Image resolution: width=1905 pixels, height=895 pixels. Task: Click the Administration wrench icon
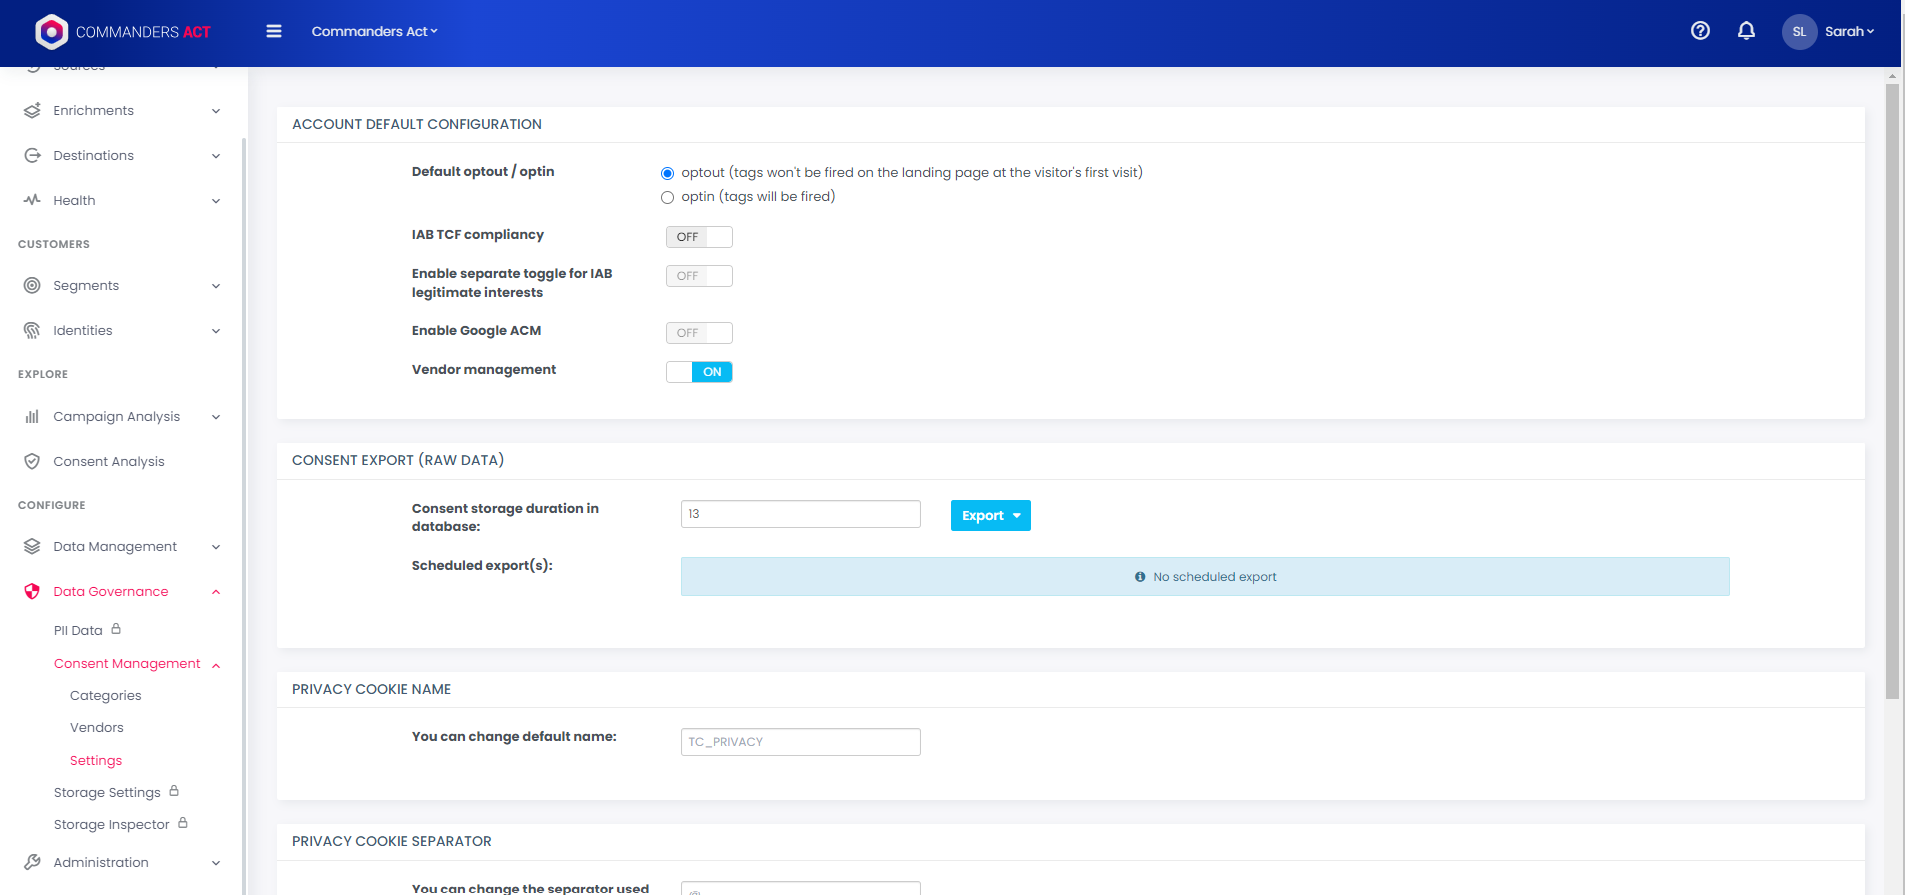tap(32, 862)
